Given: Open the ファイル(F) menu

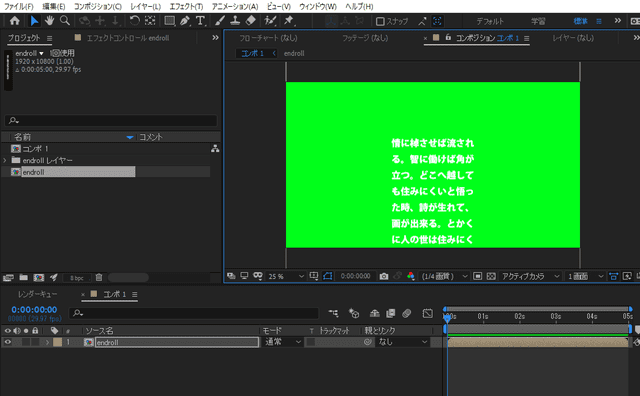Looking at the screenshot, I should click(x=19, y=7).
